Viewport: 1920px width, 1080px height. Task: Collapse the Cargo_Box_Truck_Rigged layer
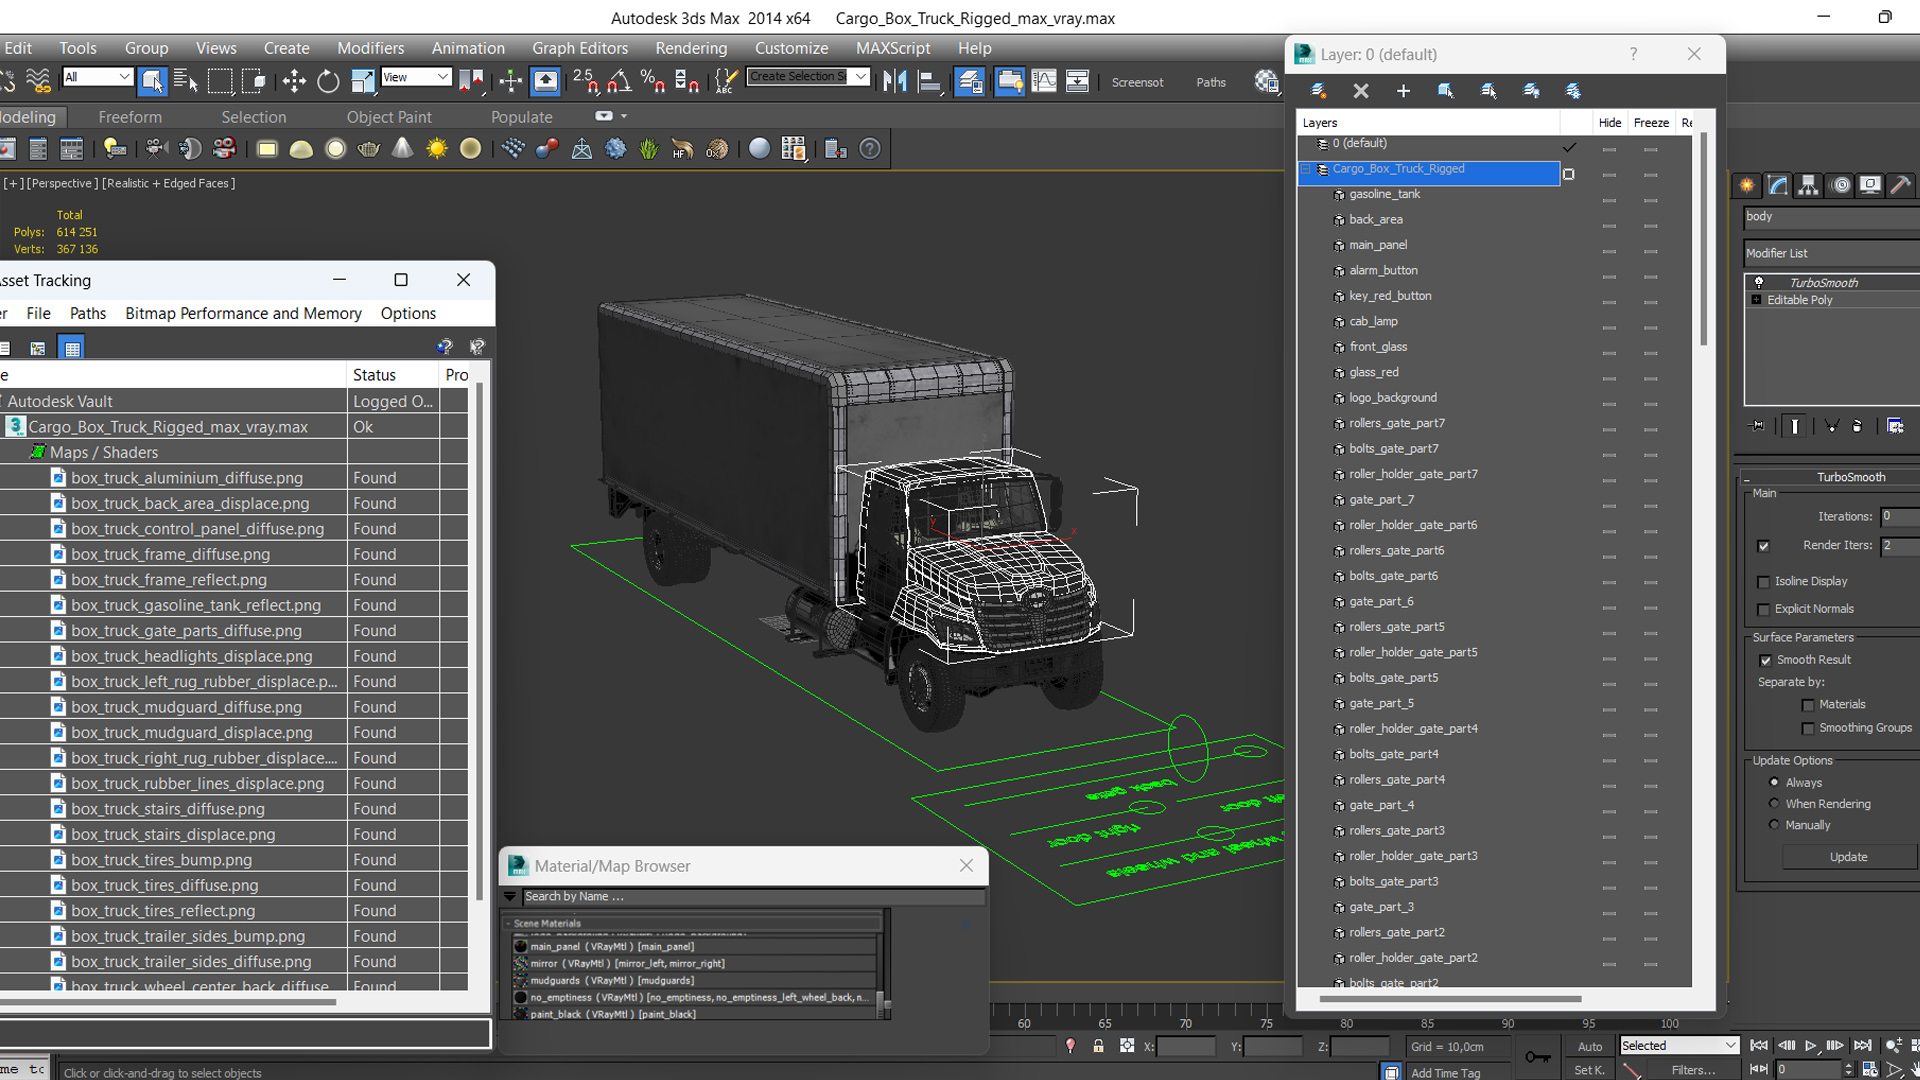click(x=1306, y=169)
